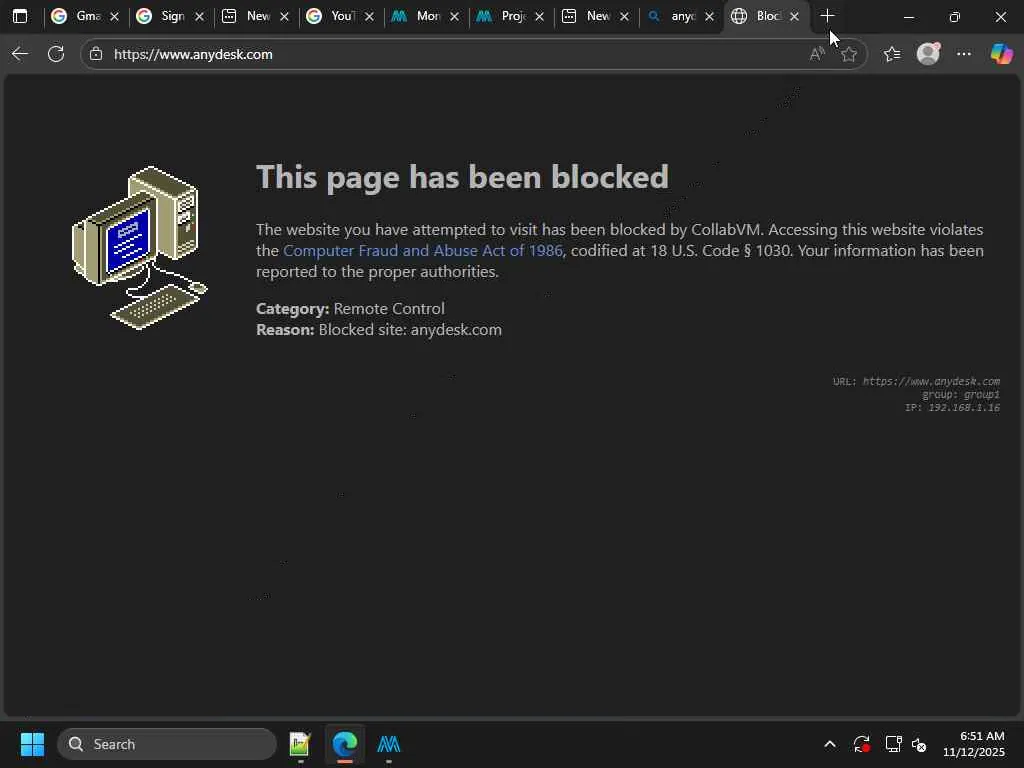The height and width of the screenshot is (768, 1024).
Task: Close the Blocked page tab
Action: [794, 16]
